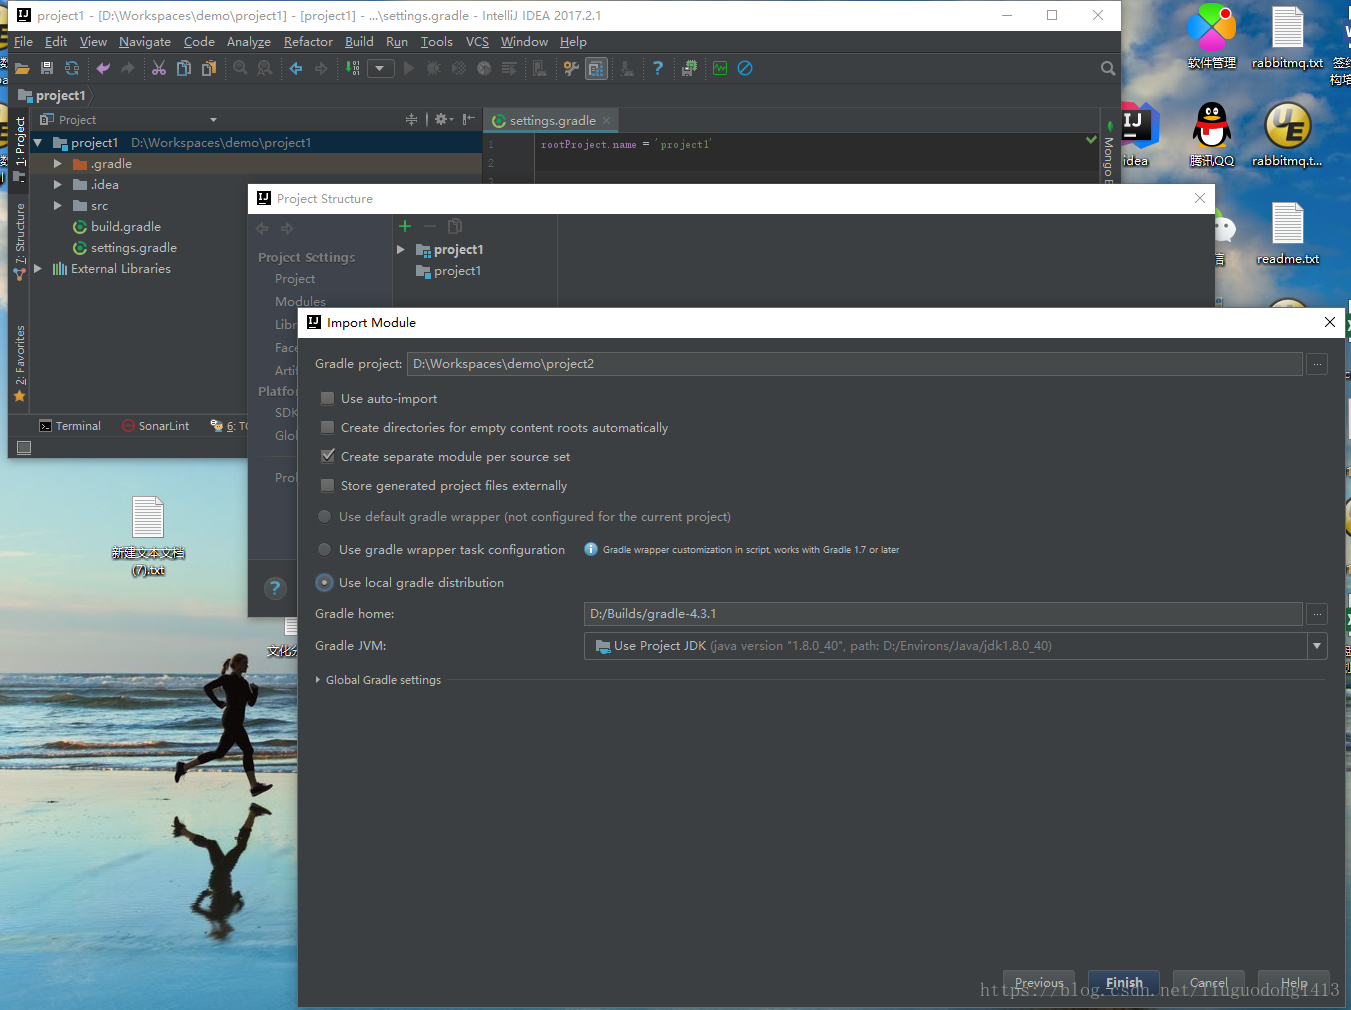Viewport: 1351px width, 1010px height.
Task: Open the Build menu
Action: pyautogui.click(x=359, y=42)
